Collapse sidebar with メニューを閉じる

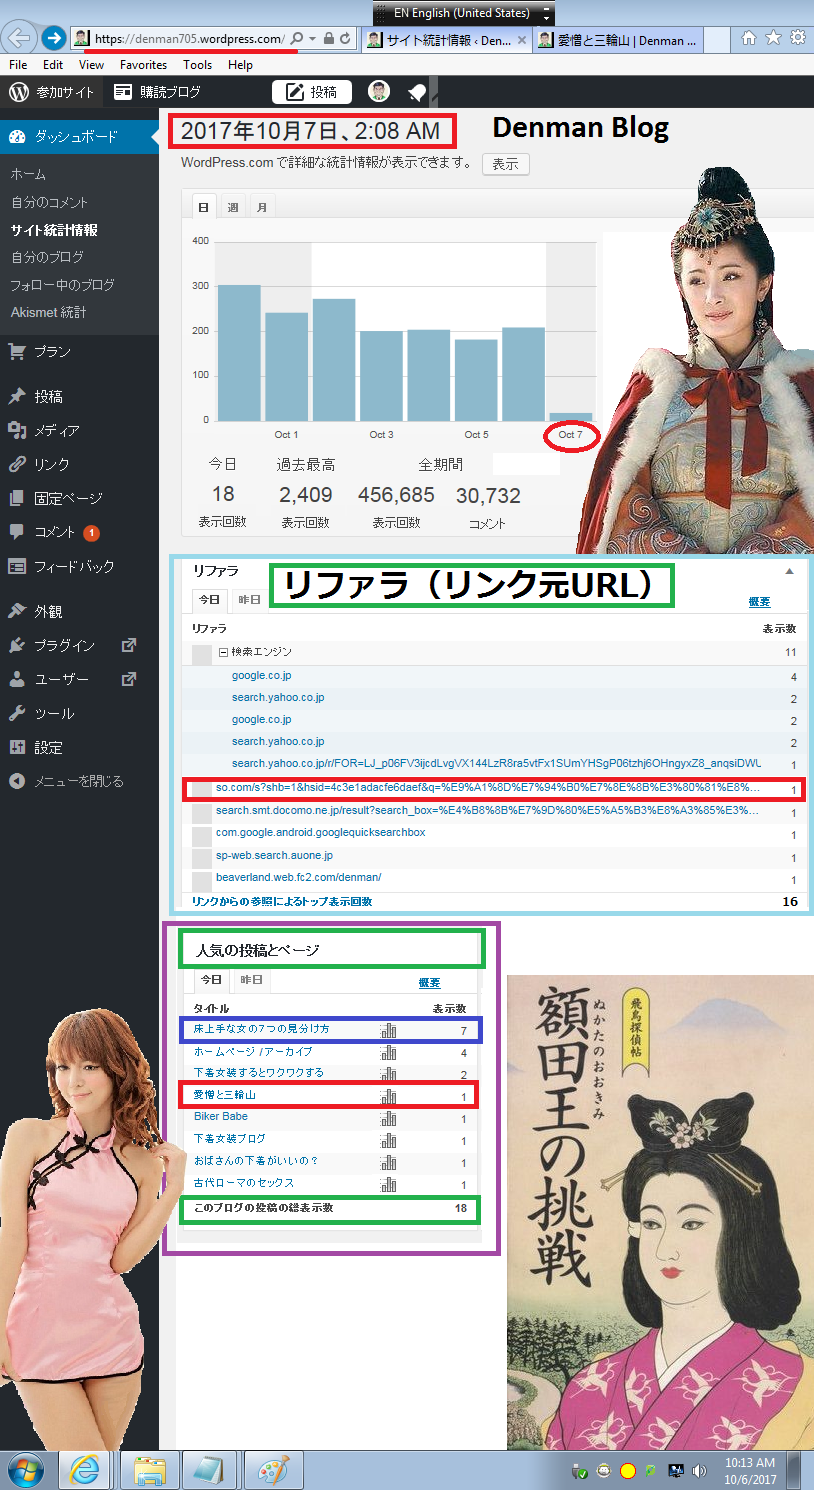tap(67, 781)
